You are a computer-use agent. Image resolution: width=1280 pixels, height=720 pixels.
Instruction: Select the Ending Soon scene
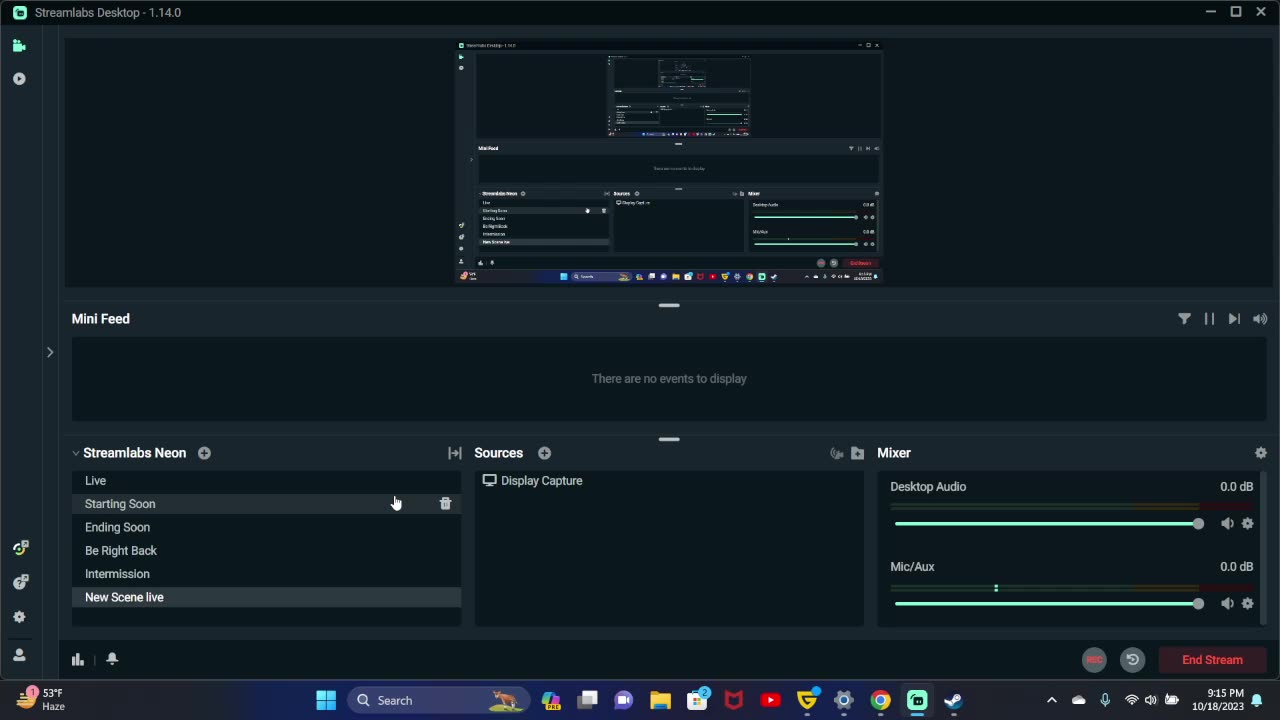(266, 527)
